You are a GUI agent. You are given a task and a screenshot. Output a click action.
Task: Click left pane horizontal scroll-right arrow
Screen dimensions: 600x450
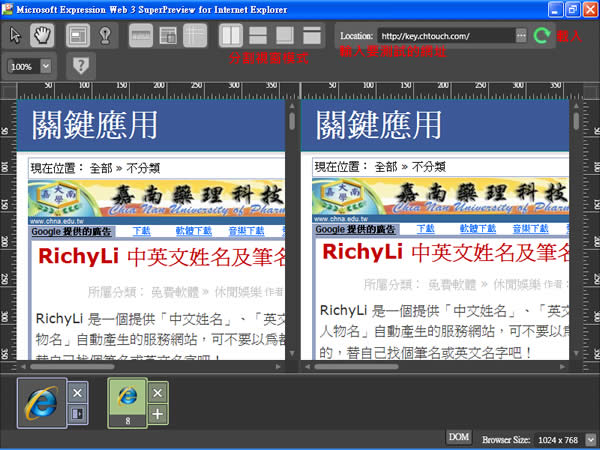278,367
